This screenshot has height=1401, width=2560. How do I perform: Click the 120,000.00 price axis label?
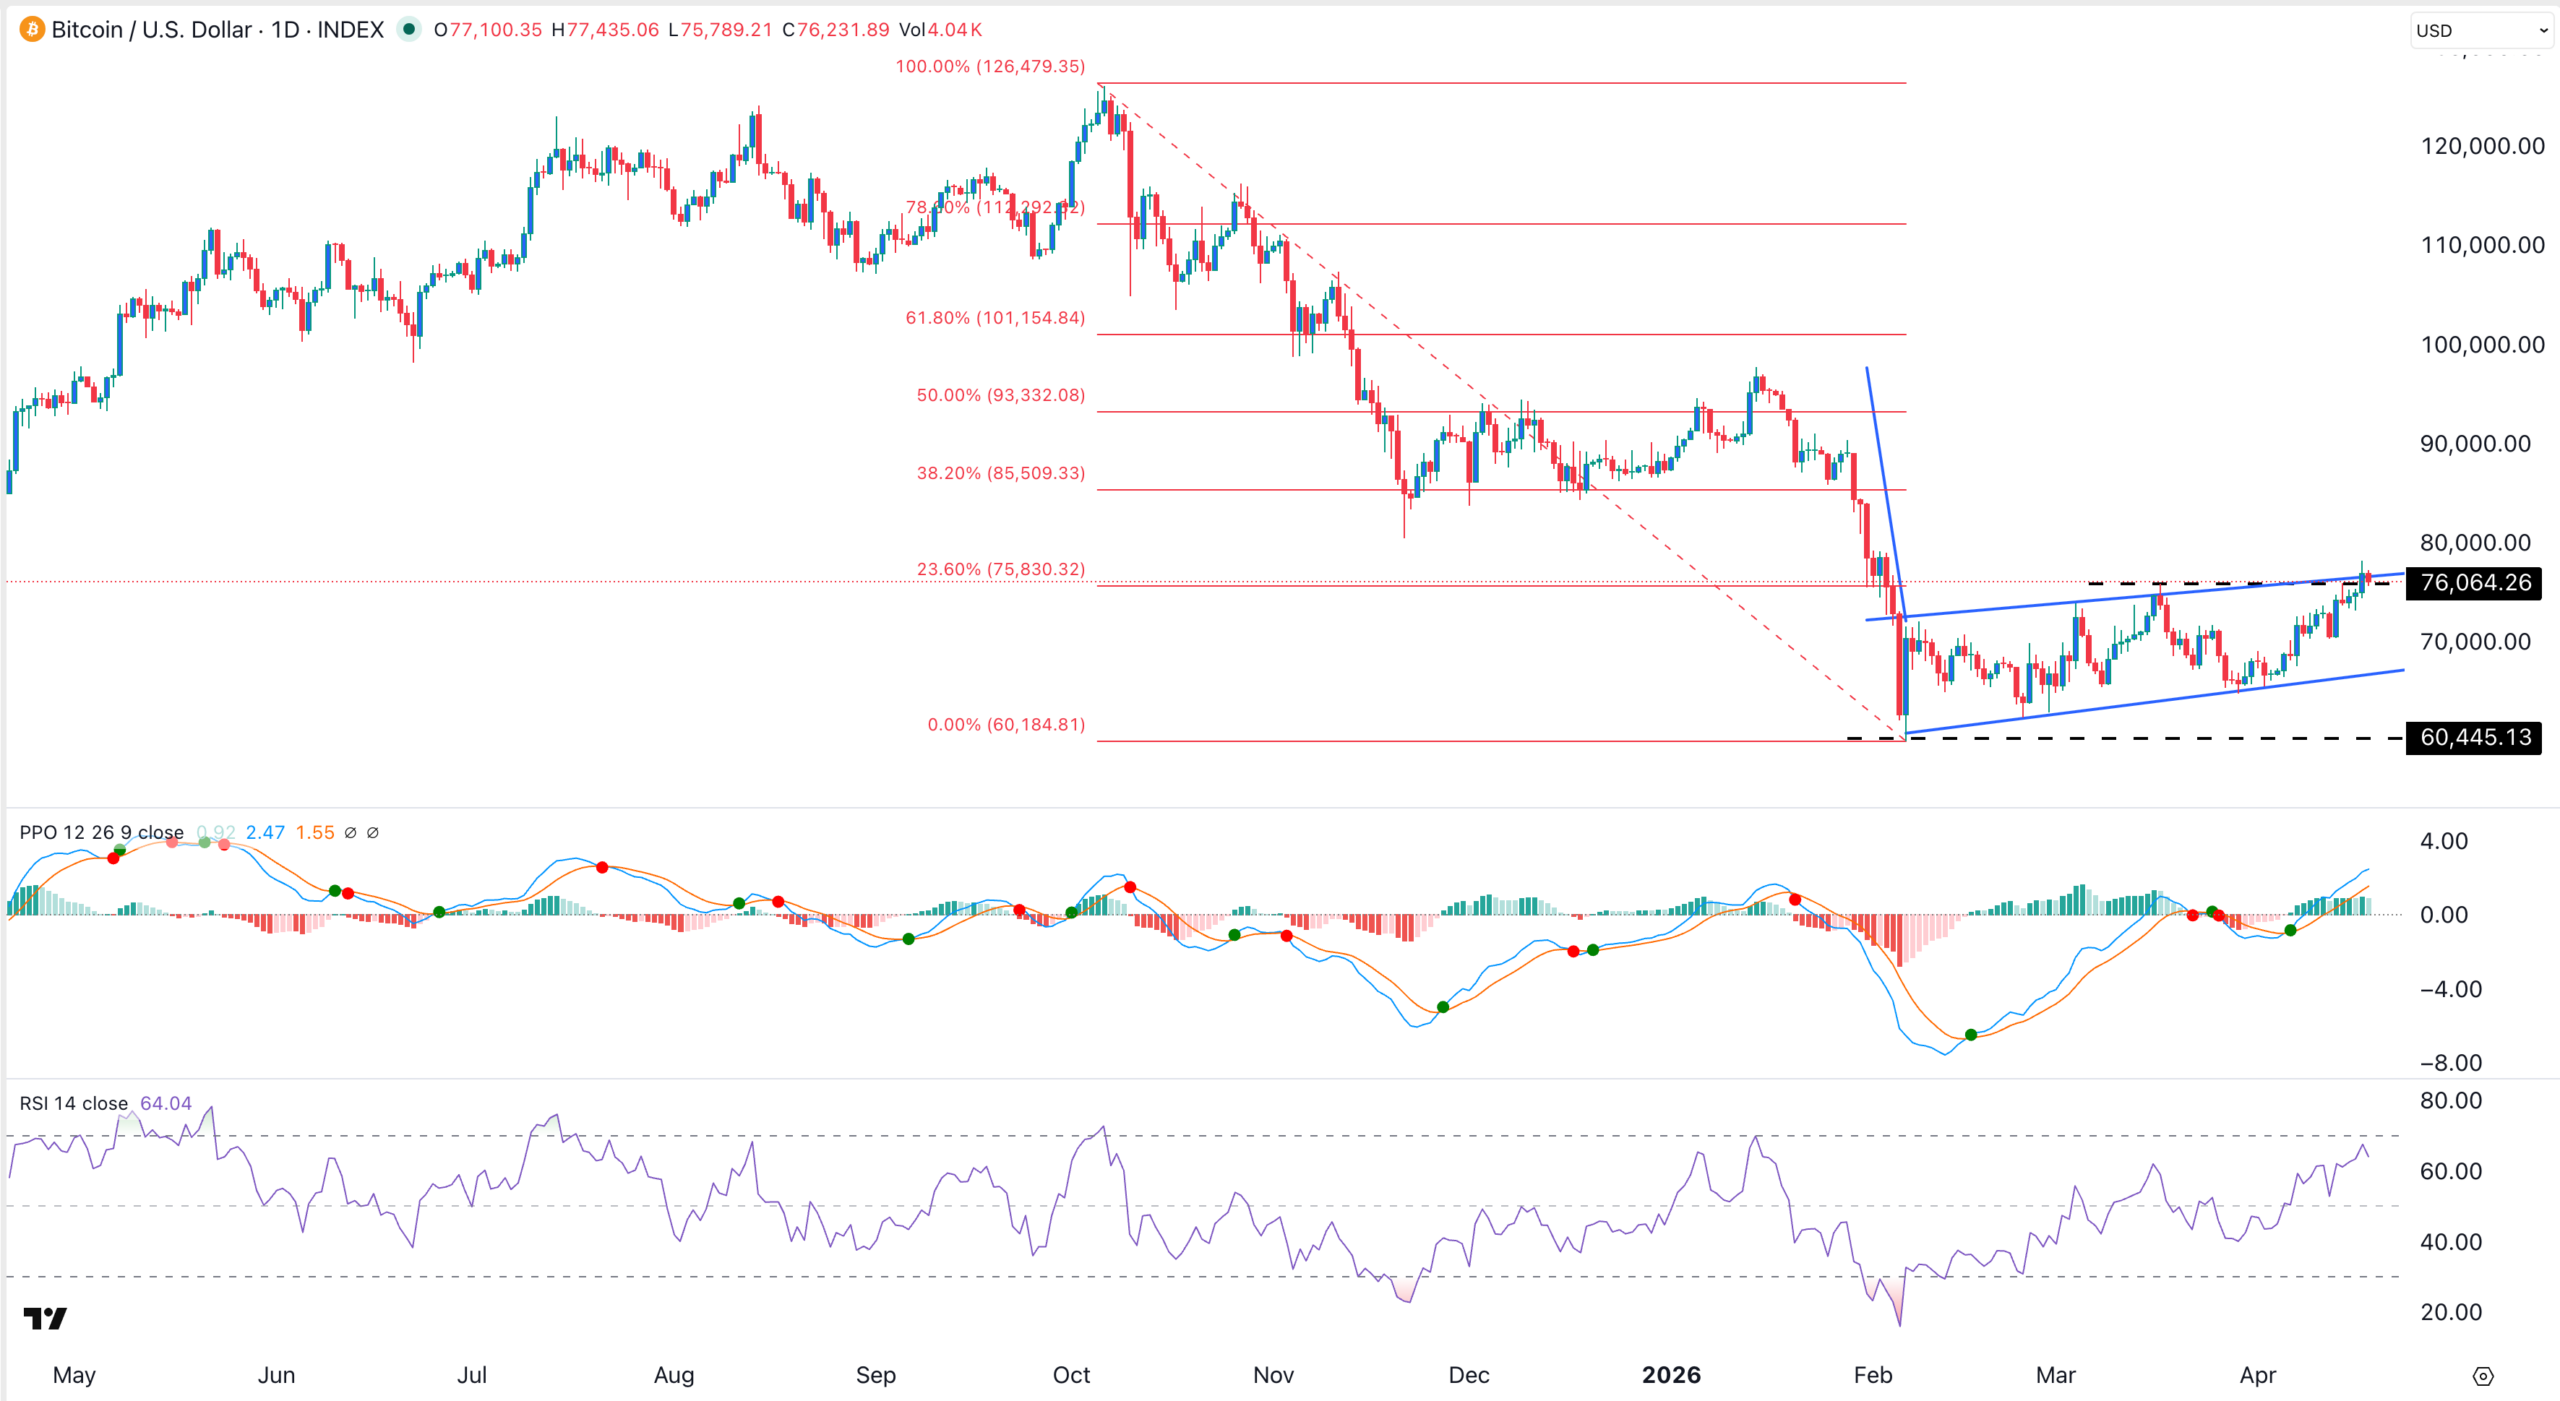point(2482,146)
